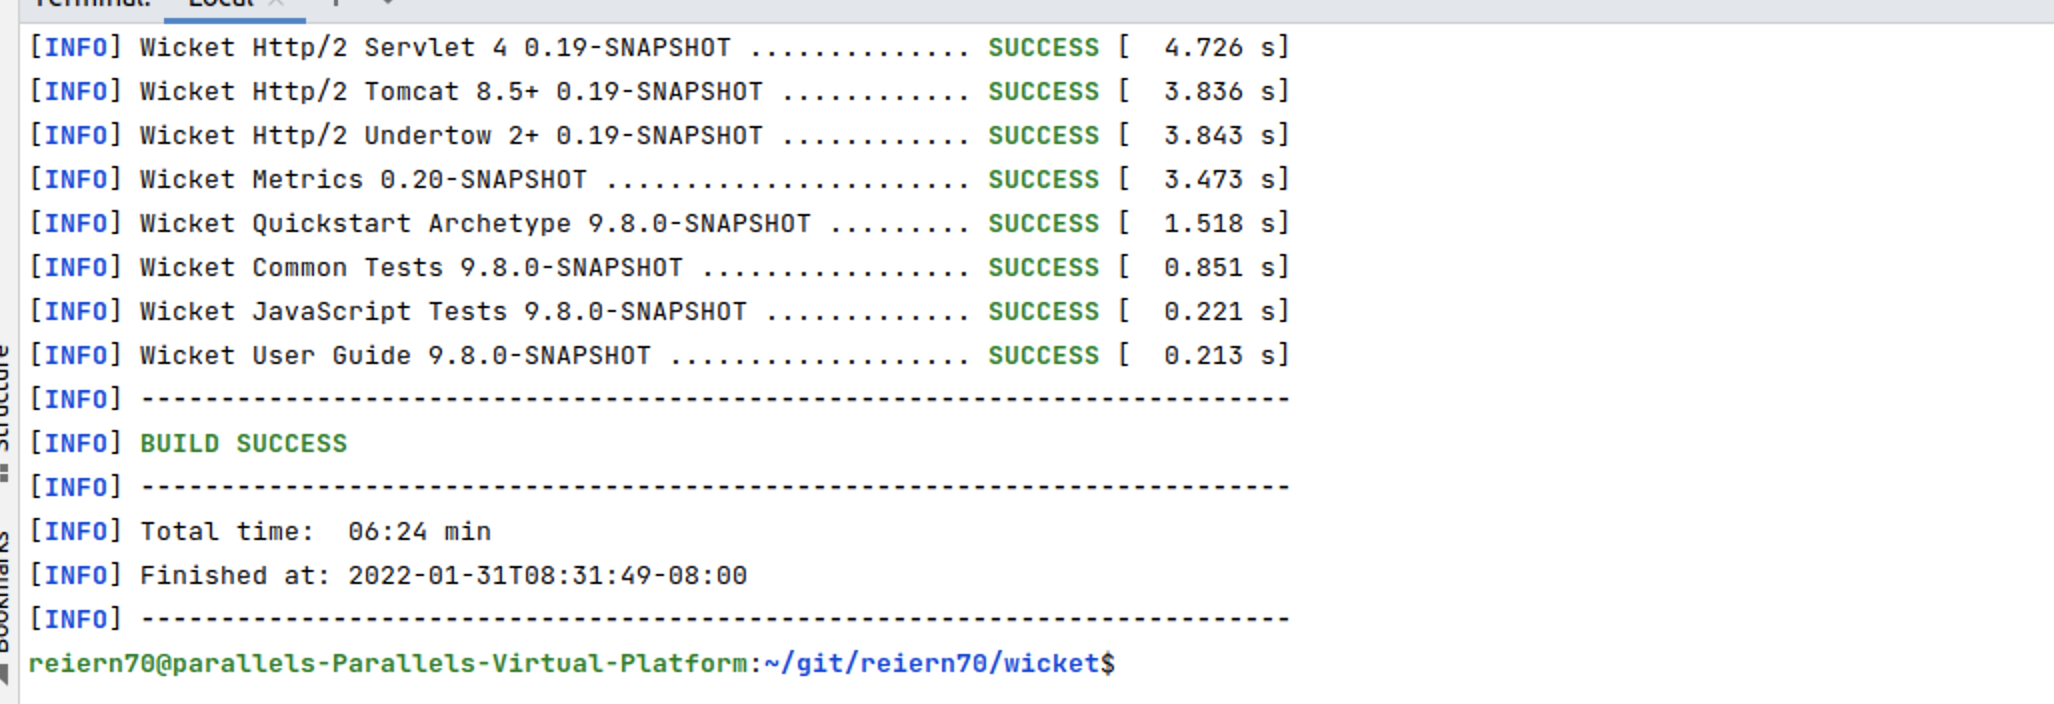
Task: Click 'Wicket Http/2 Servlet 4 0.19-SNAPSHOT' text
Action: click(435, 47)
